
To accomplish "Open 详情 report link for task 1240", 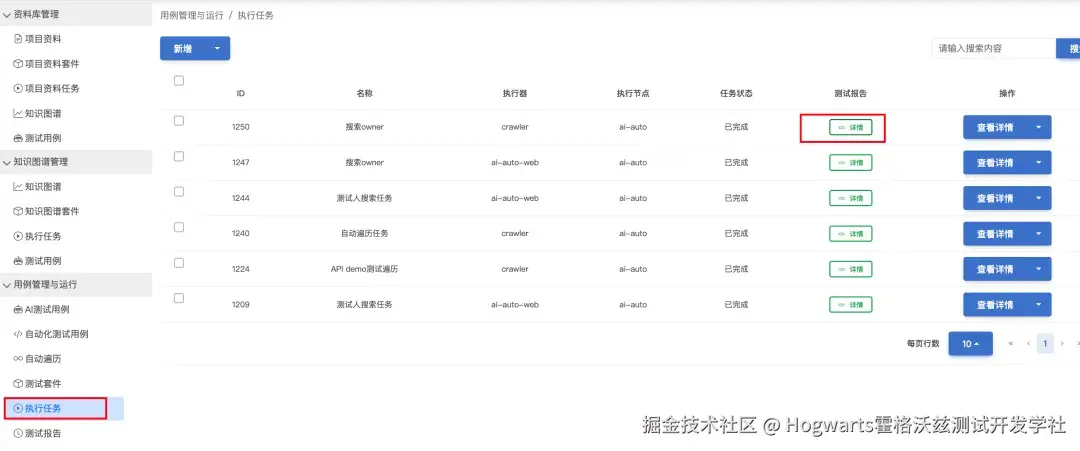I will tap(851, 233).
